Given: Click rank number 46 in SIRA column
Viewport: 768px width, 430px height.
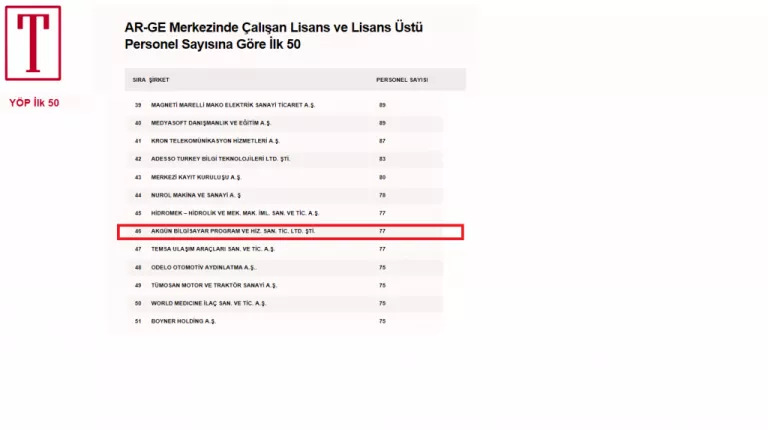Looking at the screenshot, I should [x=138, y=231].
